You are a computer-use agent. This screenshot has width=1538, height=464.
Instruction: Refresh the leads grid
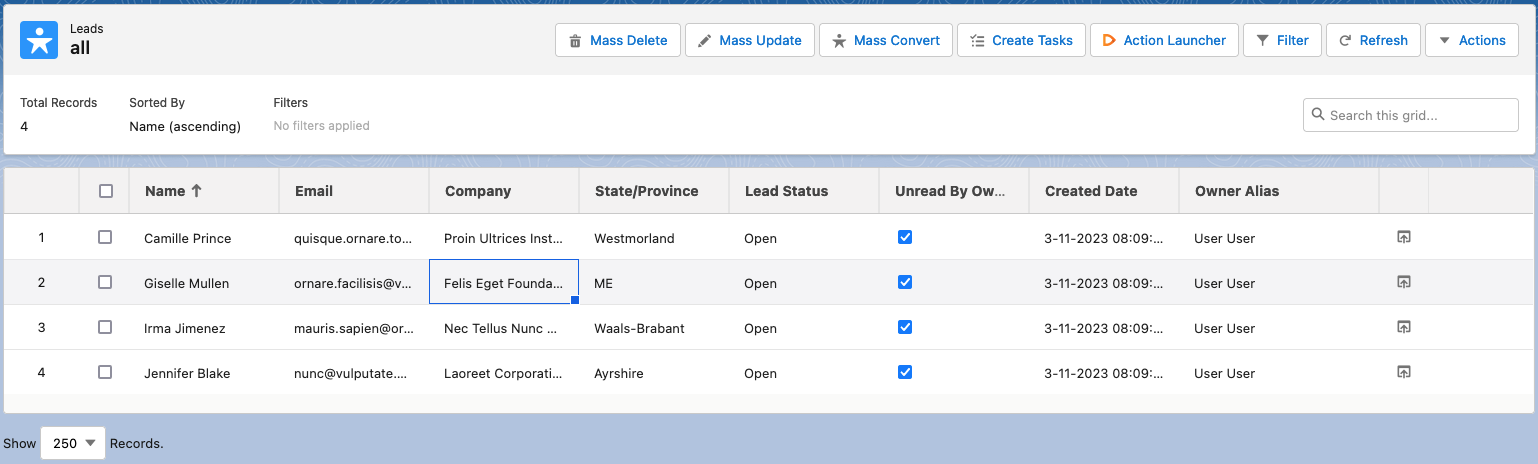click(x=1373, y=40)
